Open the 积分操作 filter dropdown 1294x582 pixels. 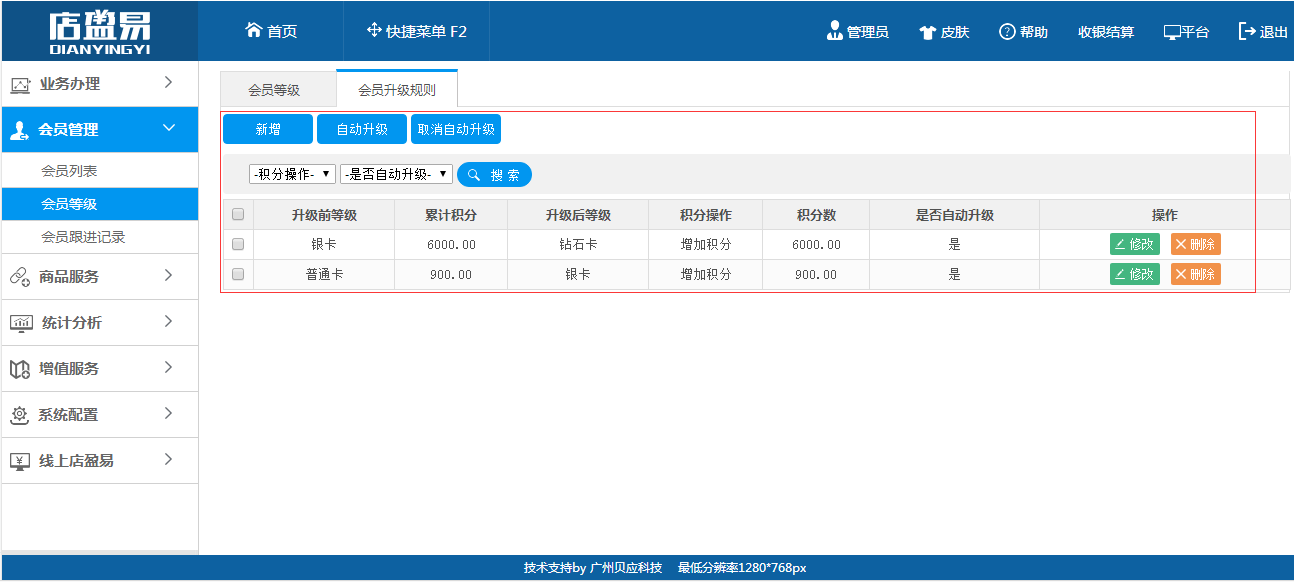pyautogui.click(x=293, y=174)
